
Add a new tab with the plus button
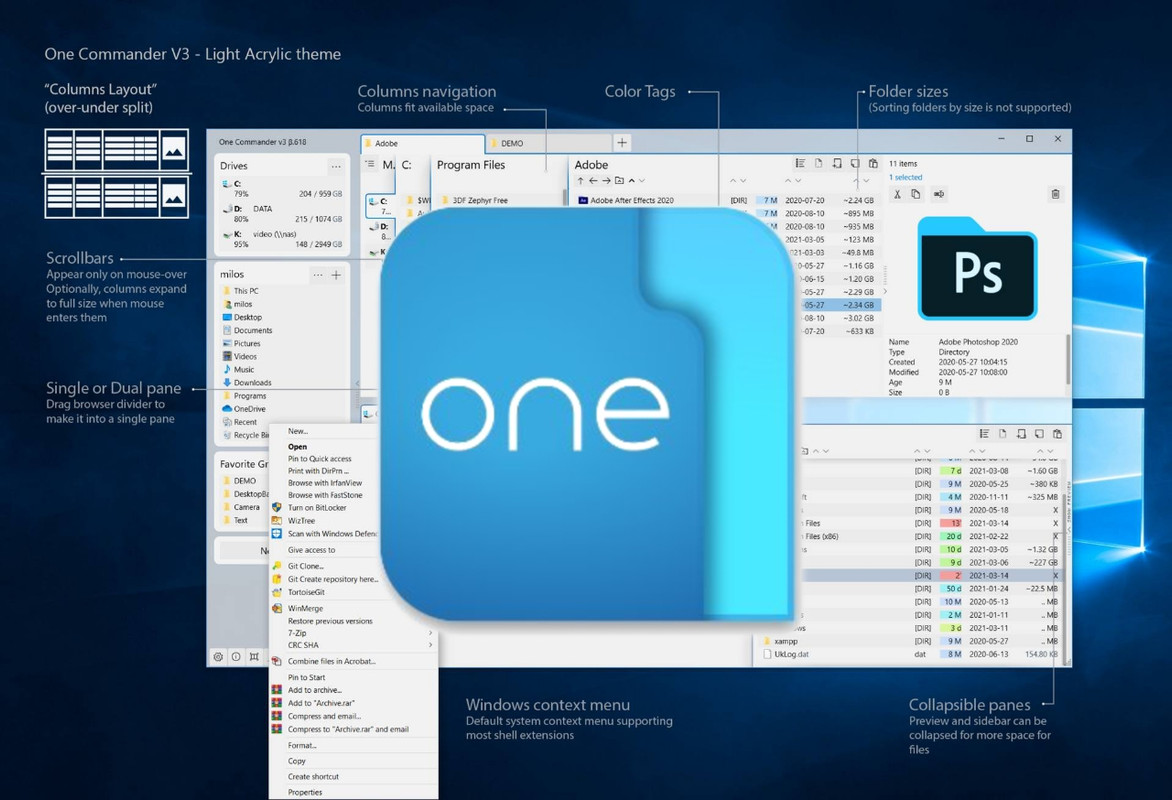(x=622, y=143)
